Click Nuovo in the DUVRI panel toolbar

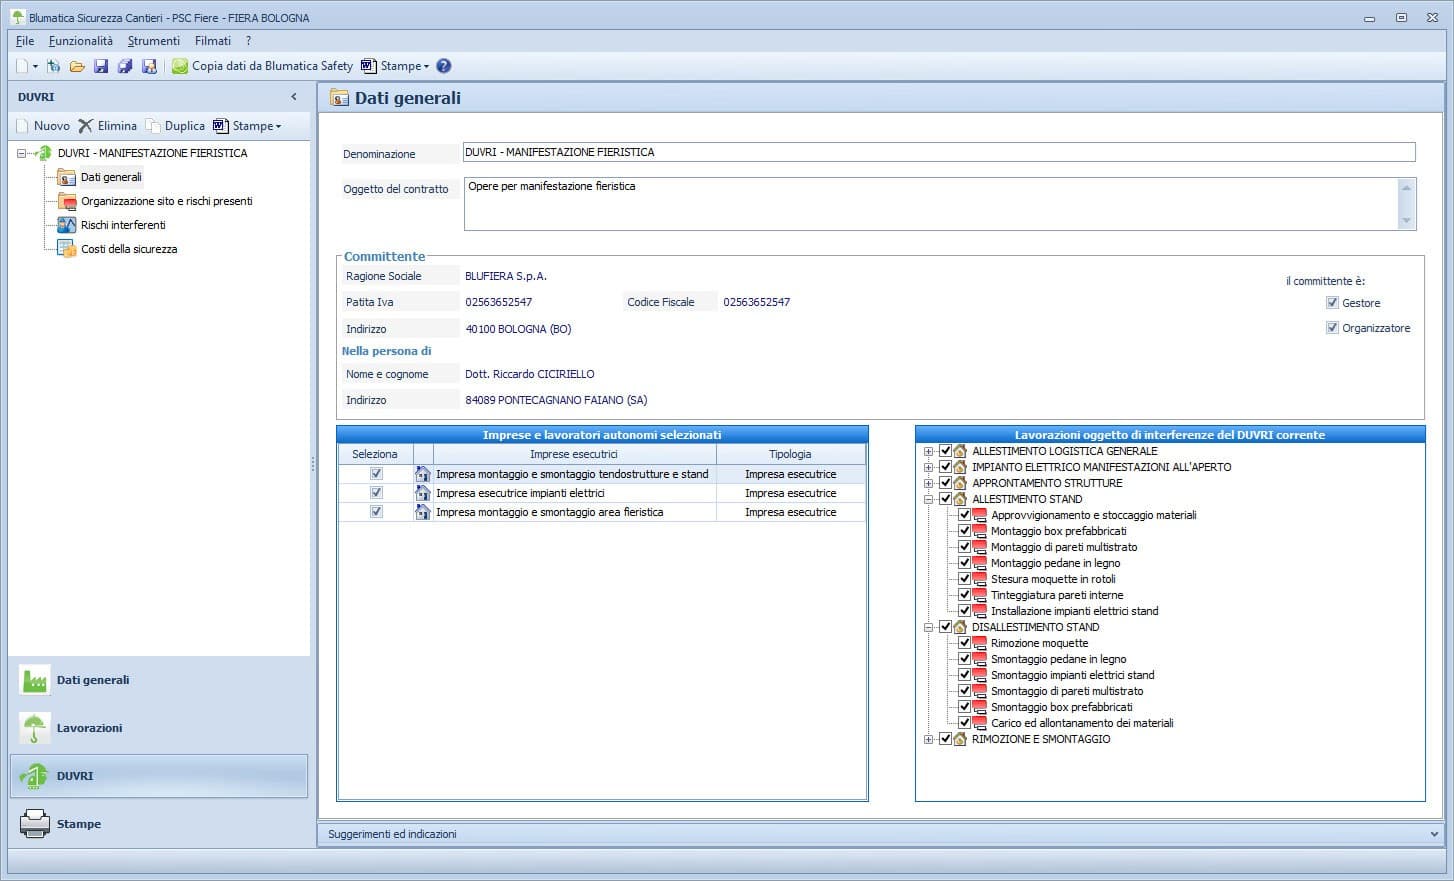(x=43, y=126)
